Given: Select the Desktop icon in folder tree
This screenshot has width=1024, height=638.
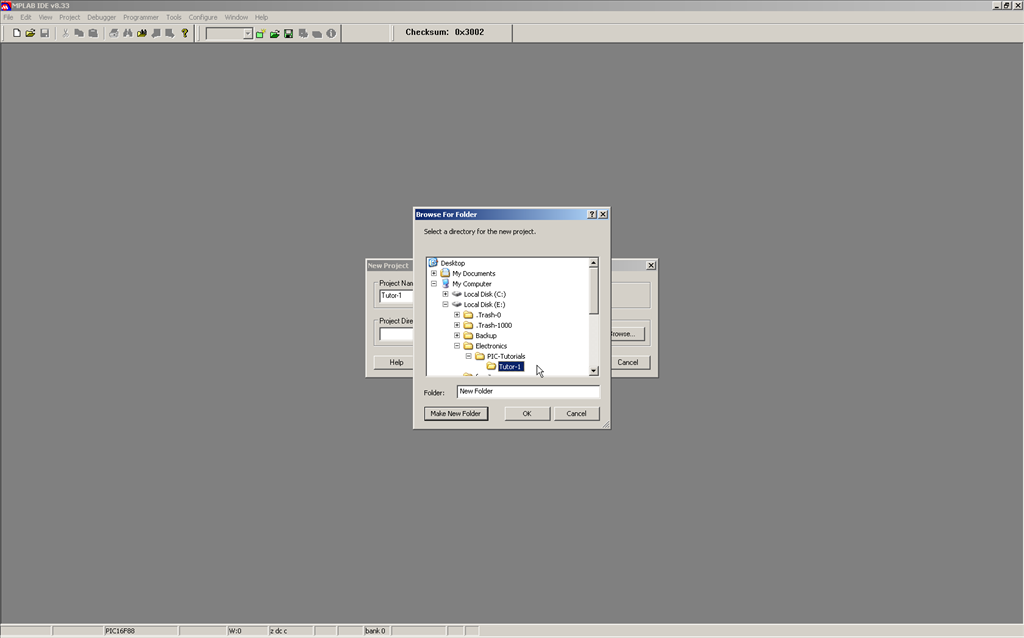Looking at the screenshot, I should click(x=433, y=263).
